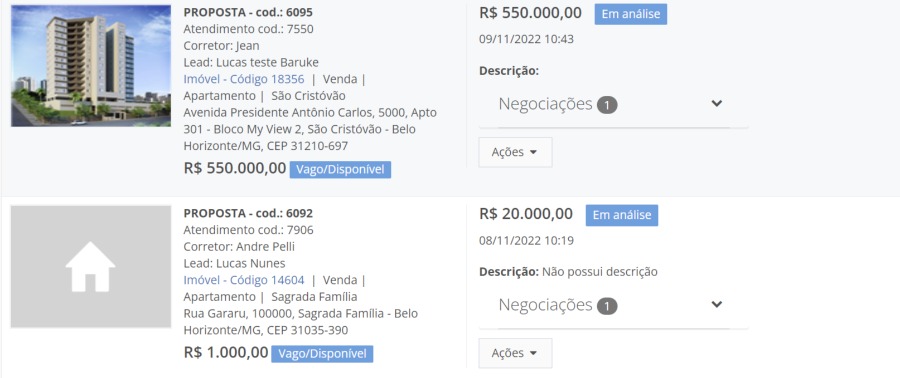
Task: Click the caret arrow in second Ações button
Action: [x=533, y=353]
